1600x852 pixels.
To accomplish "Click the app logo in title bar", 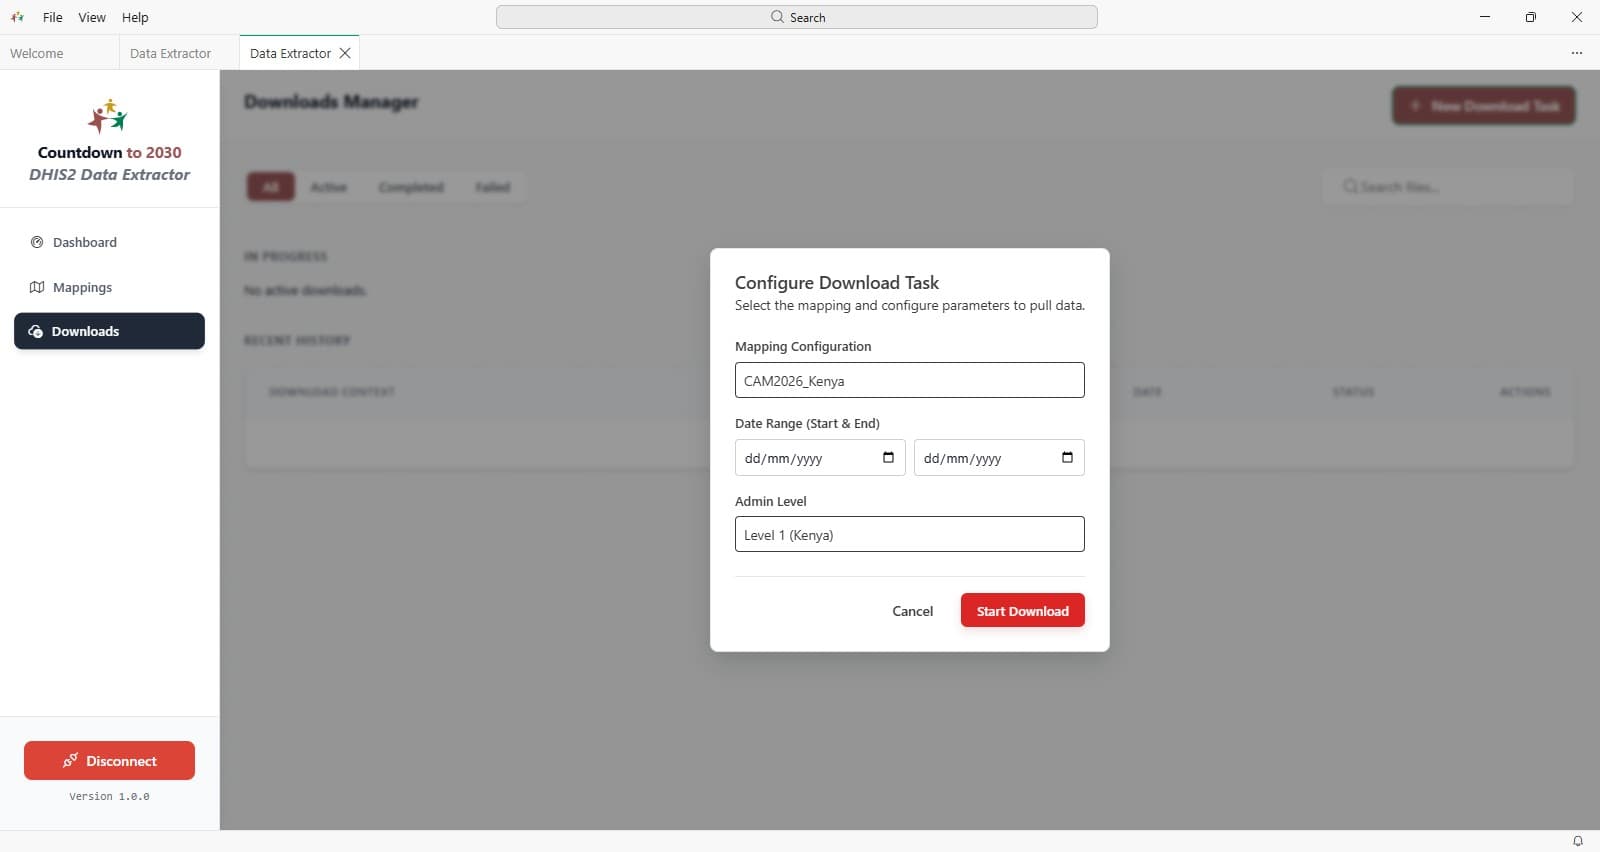I will click(x=17, y=17).
